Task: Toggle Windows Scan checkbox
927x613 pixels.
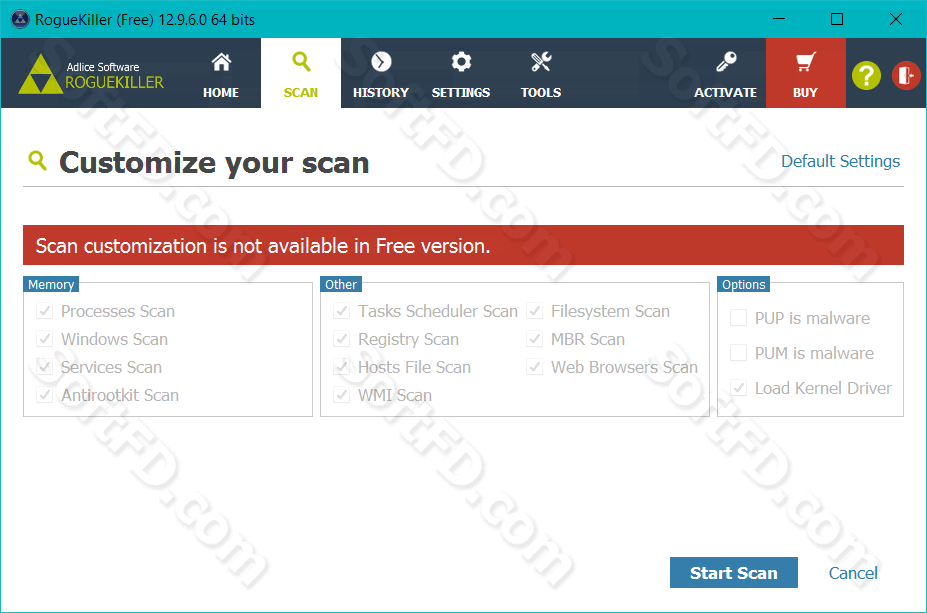Action: [45, 339]
